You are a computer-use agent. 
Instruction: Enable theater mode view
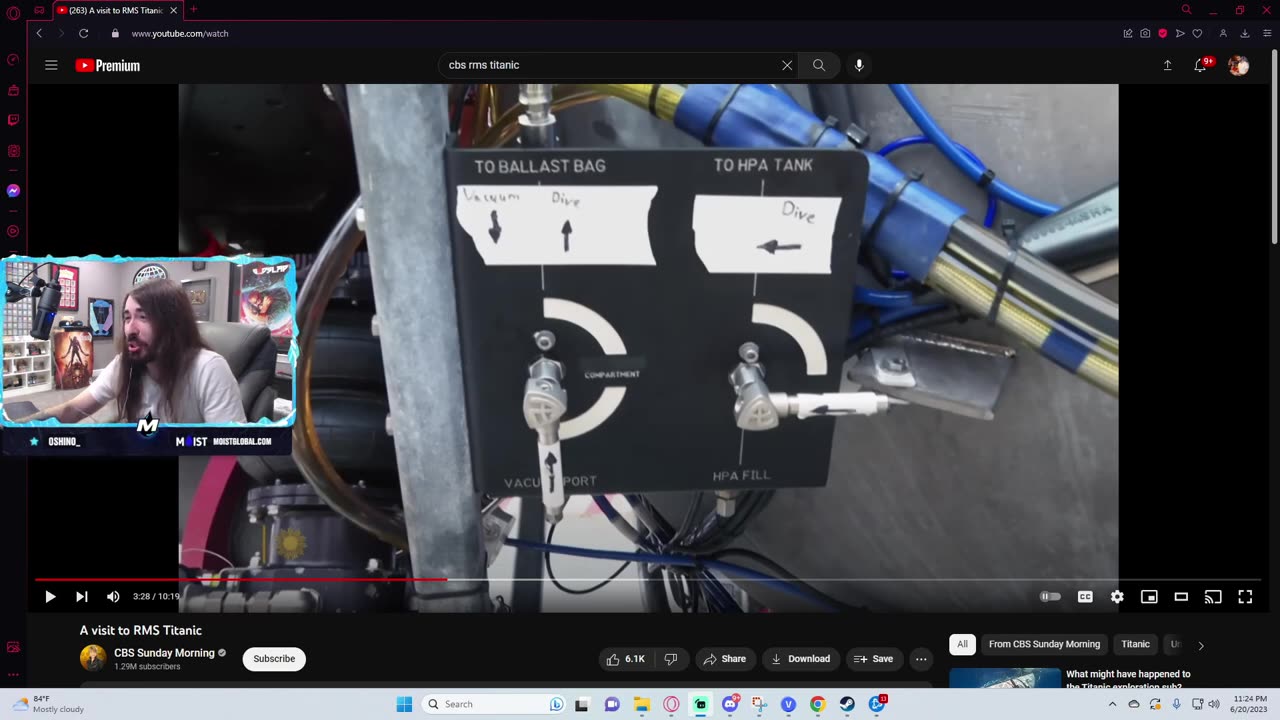coord(1181,597)
